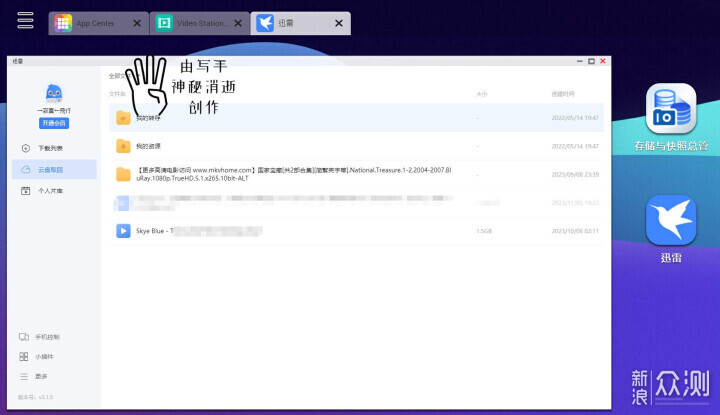The image size is (720, 415).
Task: Maximize the 迅雷 window
Action: 591,61
